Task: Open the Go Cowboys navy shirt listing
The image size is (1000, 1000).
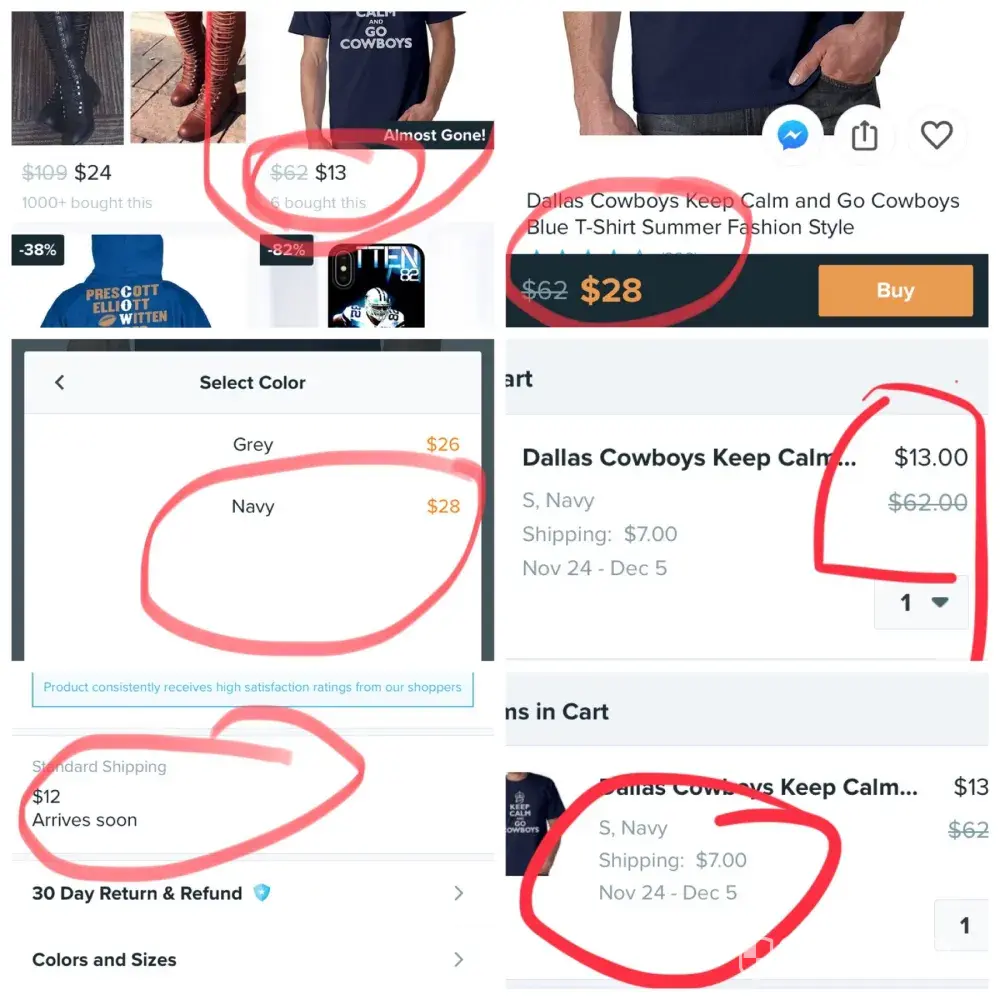Action: coord(376,70)
